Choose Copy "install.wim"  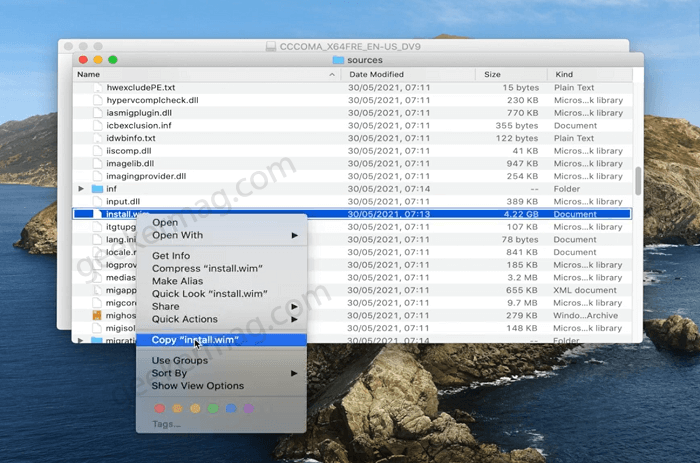click(x=195, y=340)
